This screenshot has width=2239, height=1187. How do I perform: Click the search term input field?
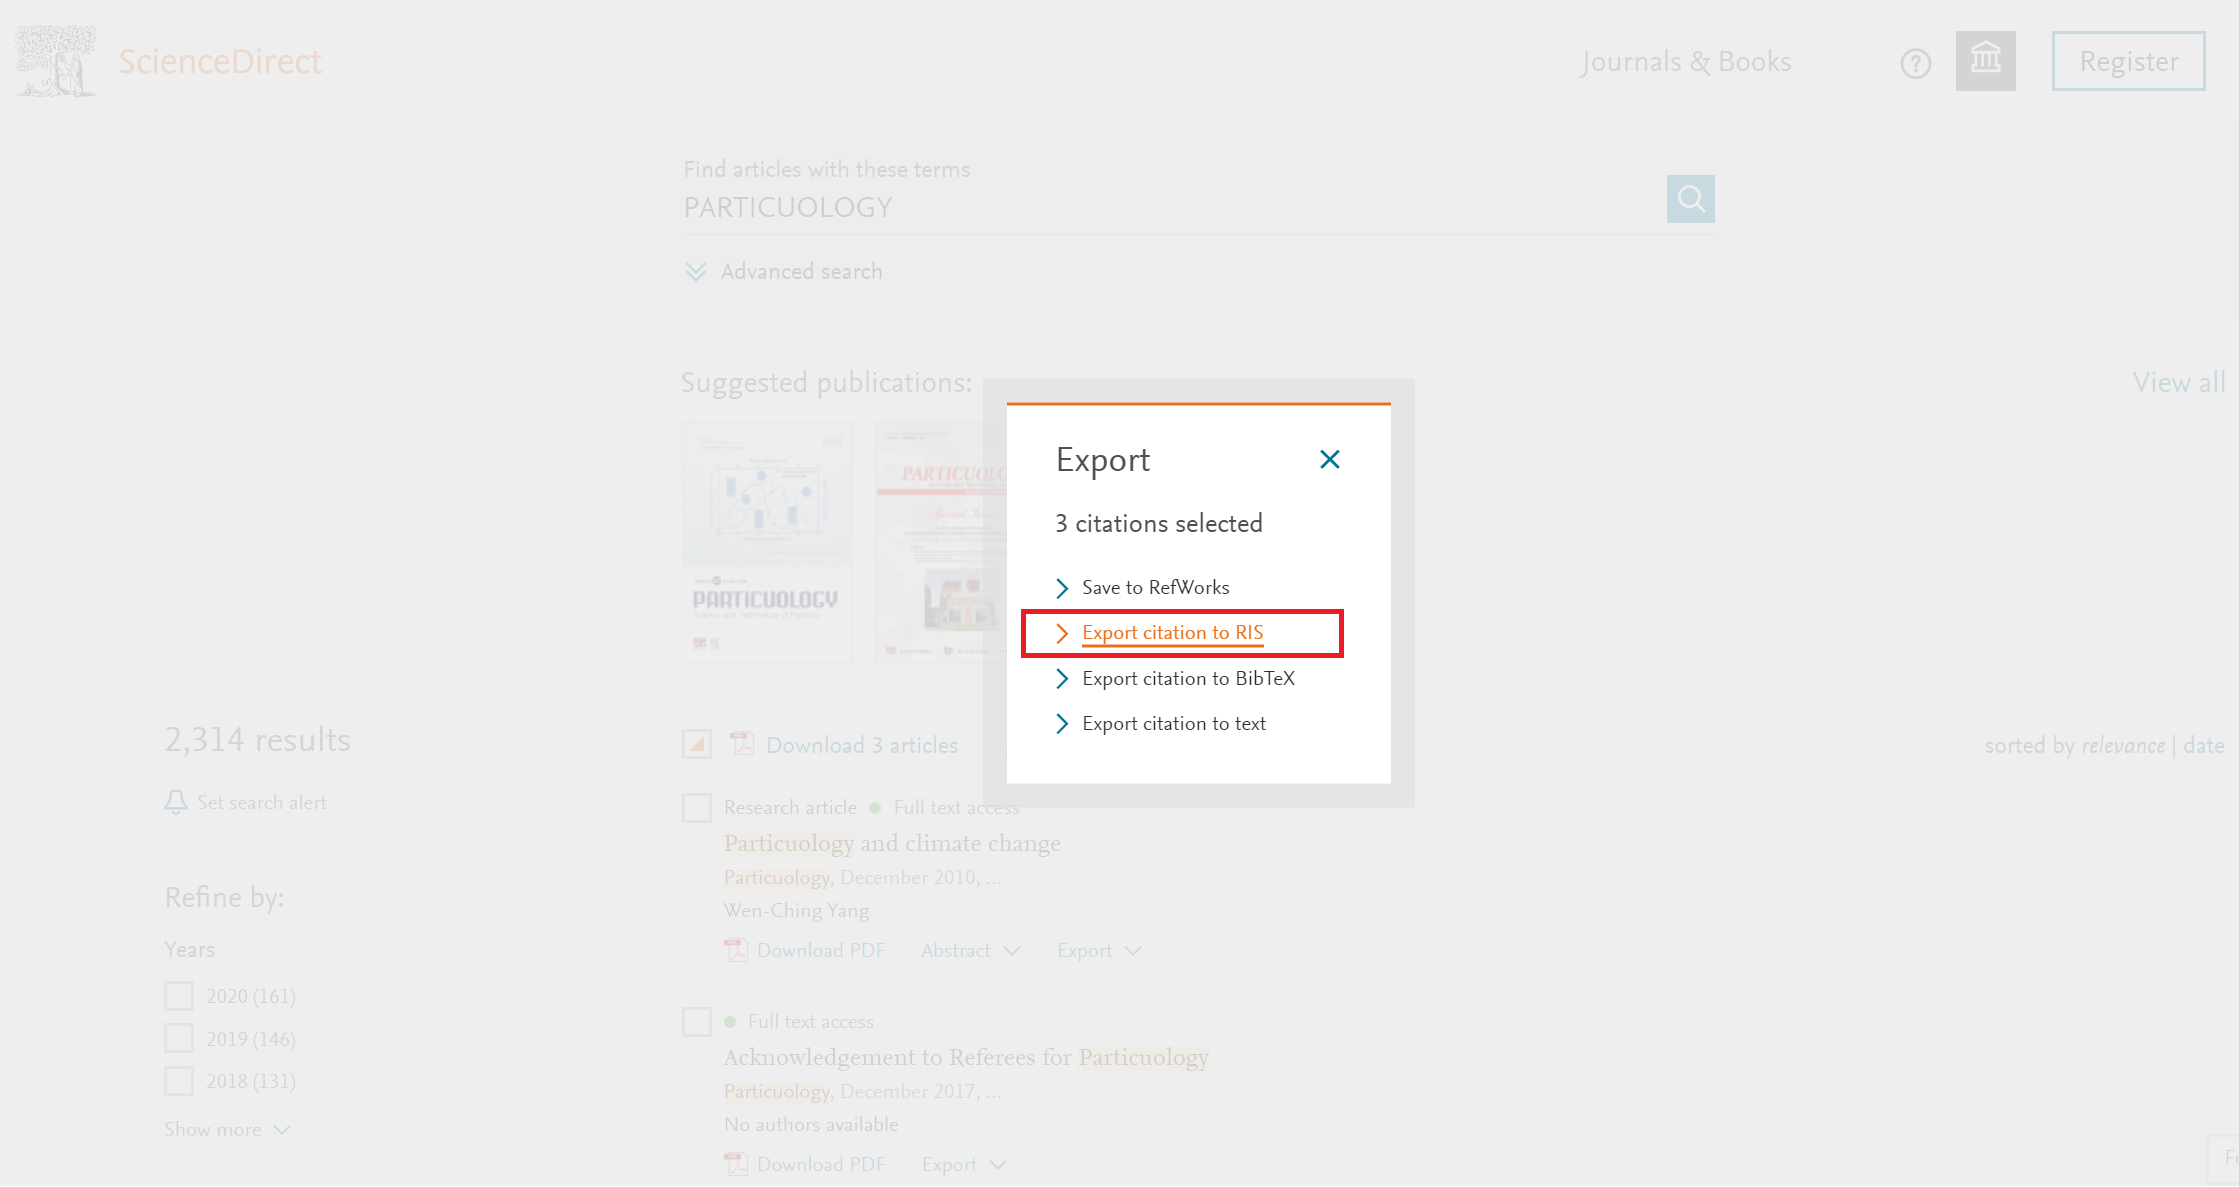click(x=1170, y=207)
